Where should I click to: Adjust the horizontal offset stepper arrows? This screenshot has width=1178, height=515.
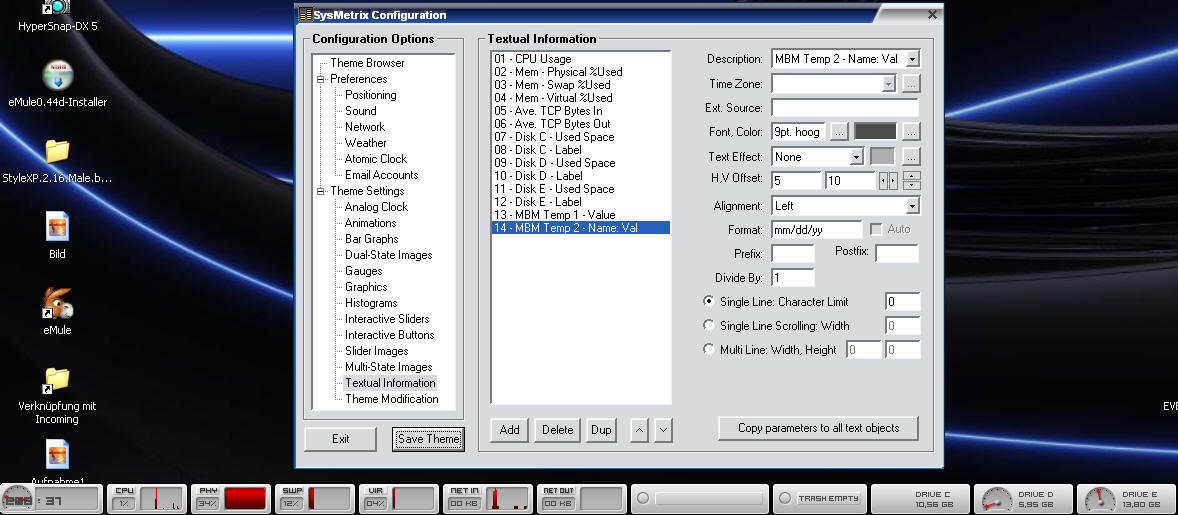coord(889,181)
